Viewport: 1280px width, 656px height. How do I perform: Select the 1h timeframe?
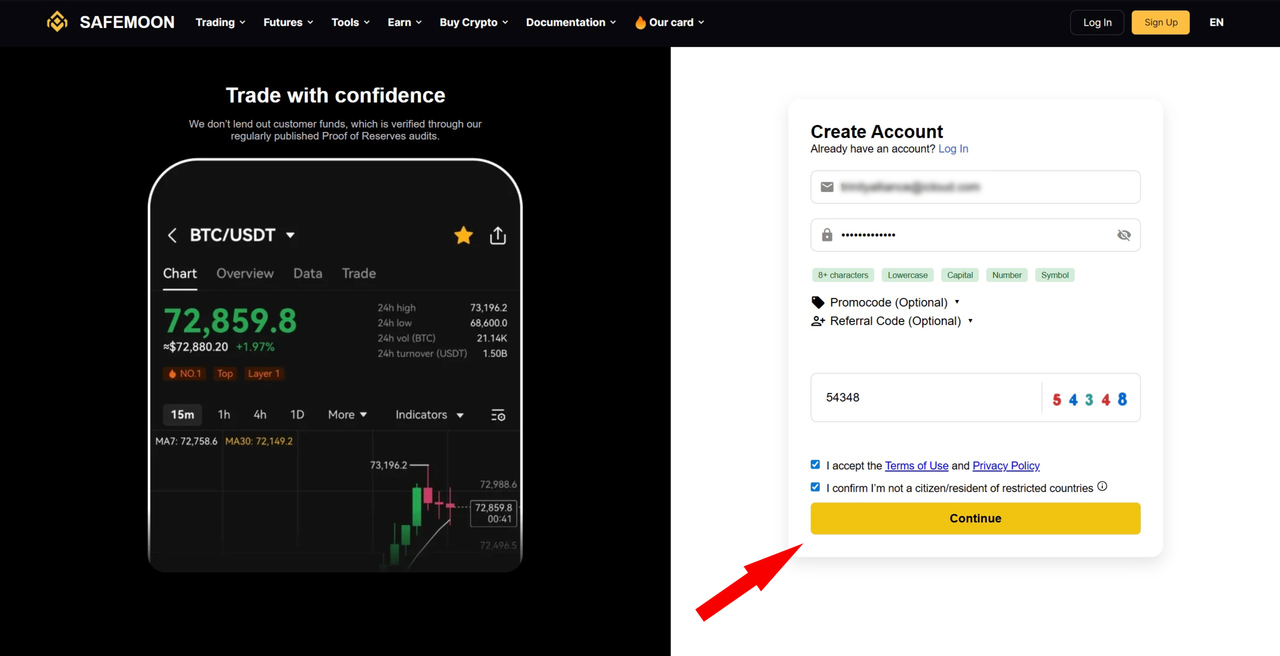pyautogui.click(x=224, y=414)
